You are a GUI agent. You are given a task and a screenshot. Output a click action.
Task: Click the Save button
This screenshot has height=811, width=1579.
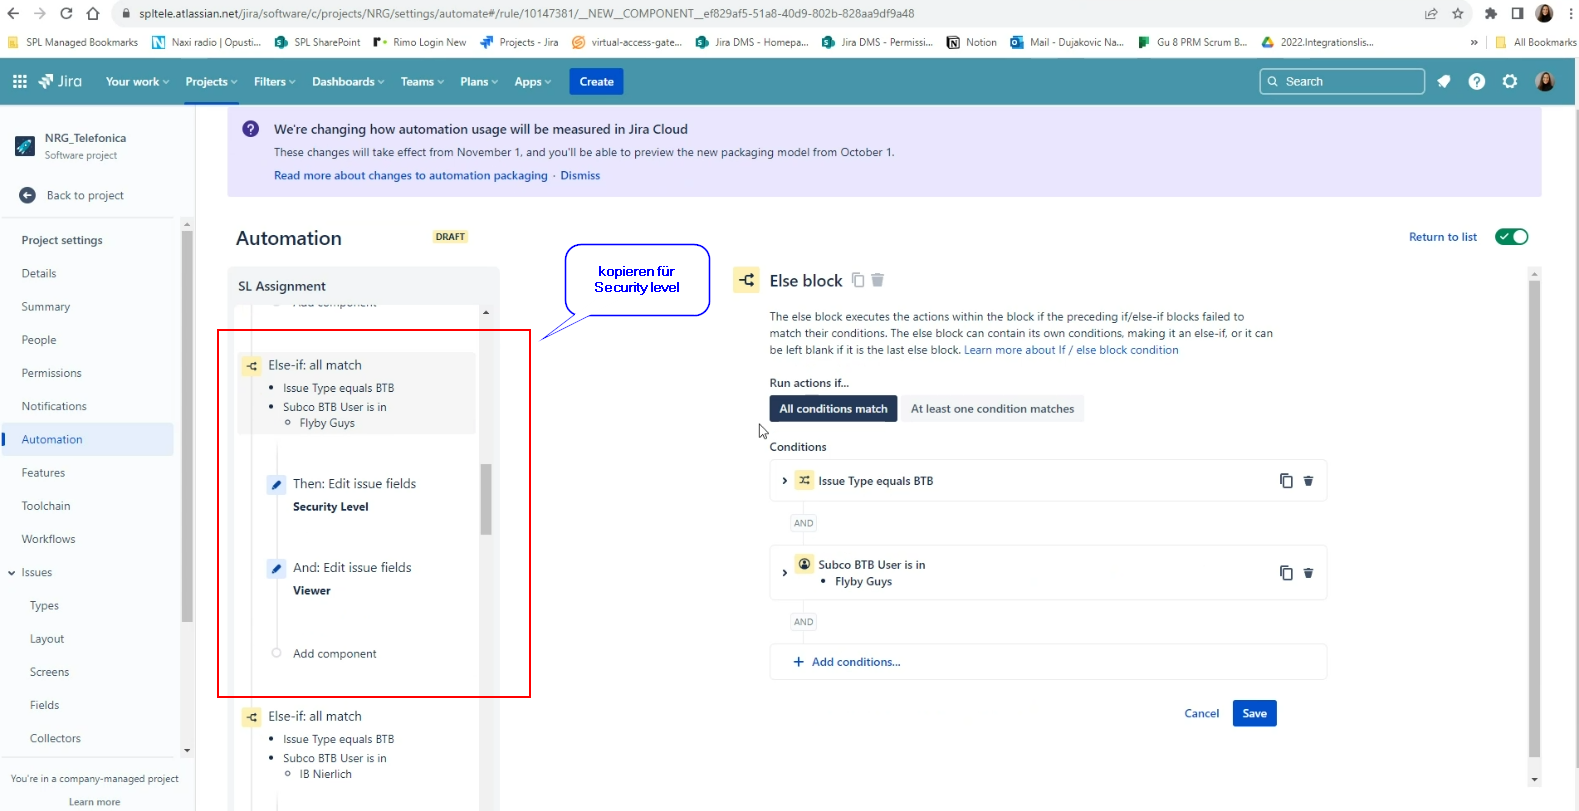click(1254, 713)
